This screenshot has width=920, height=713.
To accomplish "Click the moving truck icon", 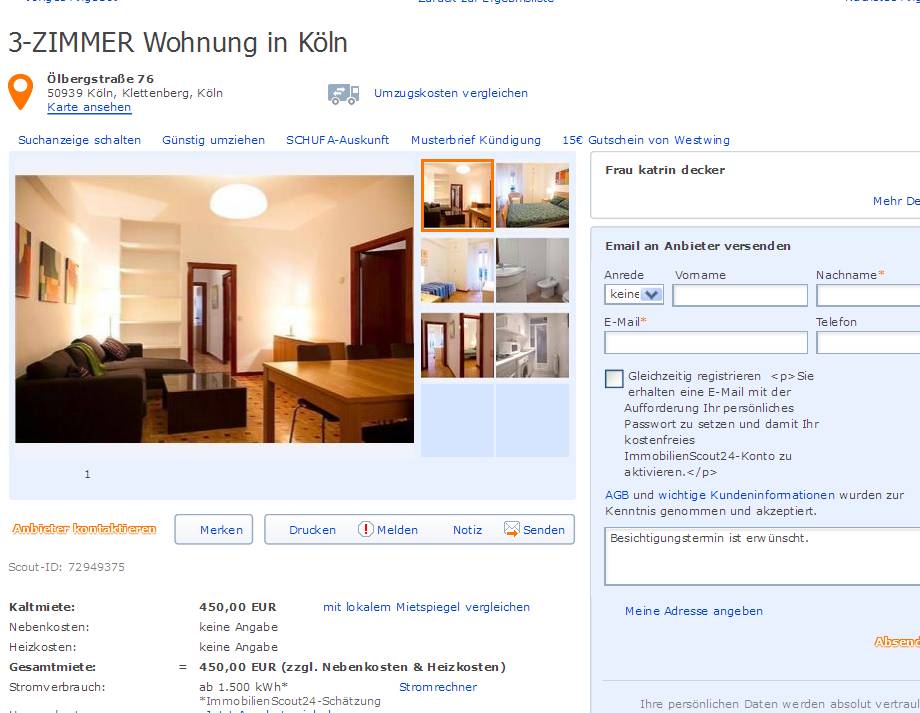I will [x=343, y=94].
